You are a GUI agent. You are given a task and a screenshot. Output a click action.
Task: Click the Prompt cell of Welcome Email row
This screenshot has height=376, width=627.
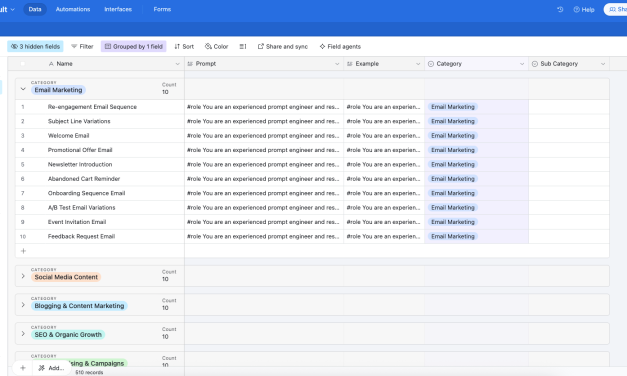pos(264,136)
